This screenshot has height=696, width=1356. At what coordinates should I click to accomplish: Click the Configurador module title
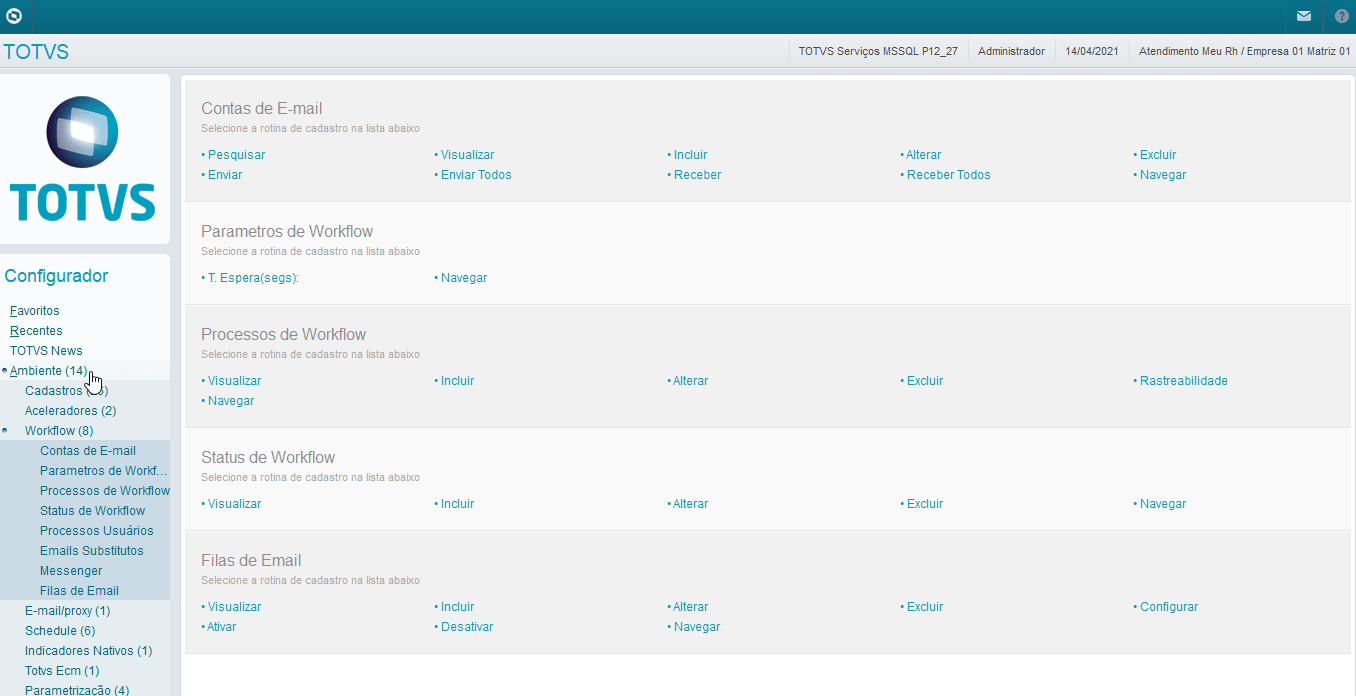pyautogui.click(x=56, y=276)
